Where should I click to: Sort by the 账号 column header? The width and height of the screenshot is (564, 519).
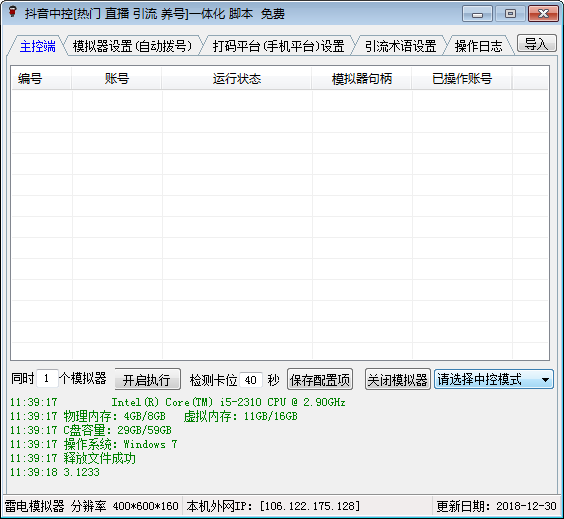pyautogui.click(x=117, y=78)
